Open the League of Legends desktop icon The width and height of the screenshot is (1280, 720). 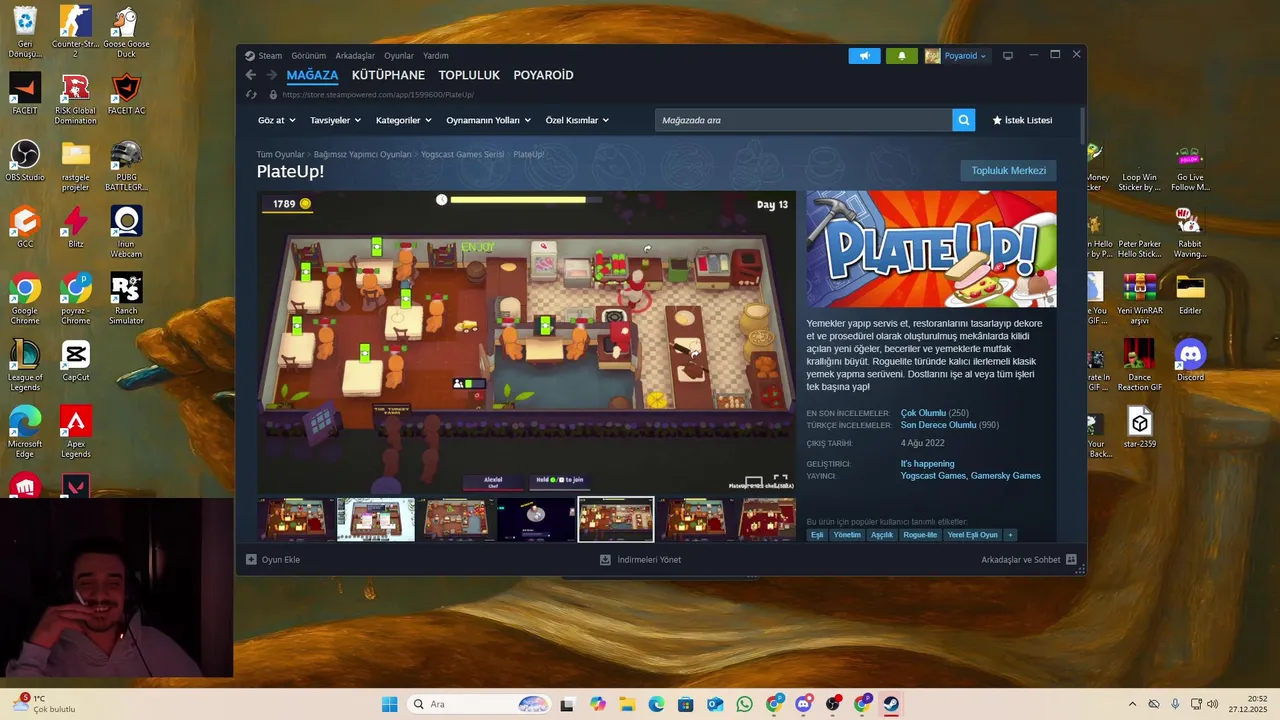click(x=25, y=366)
